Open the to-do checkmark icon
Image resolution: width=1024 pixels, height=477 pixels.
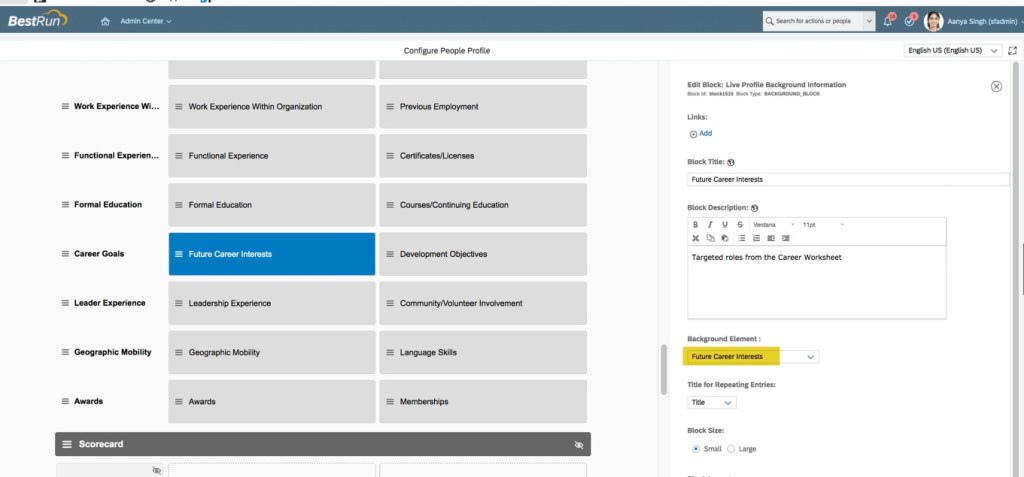[x=909, y=21]
